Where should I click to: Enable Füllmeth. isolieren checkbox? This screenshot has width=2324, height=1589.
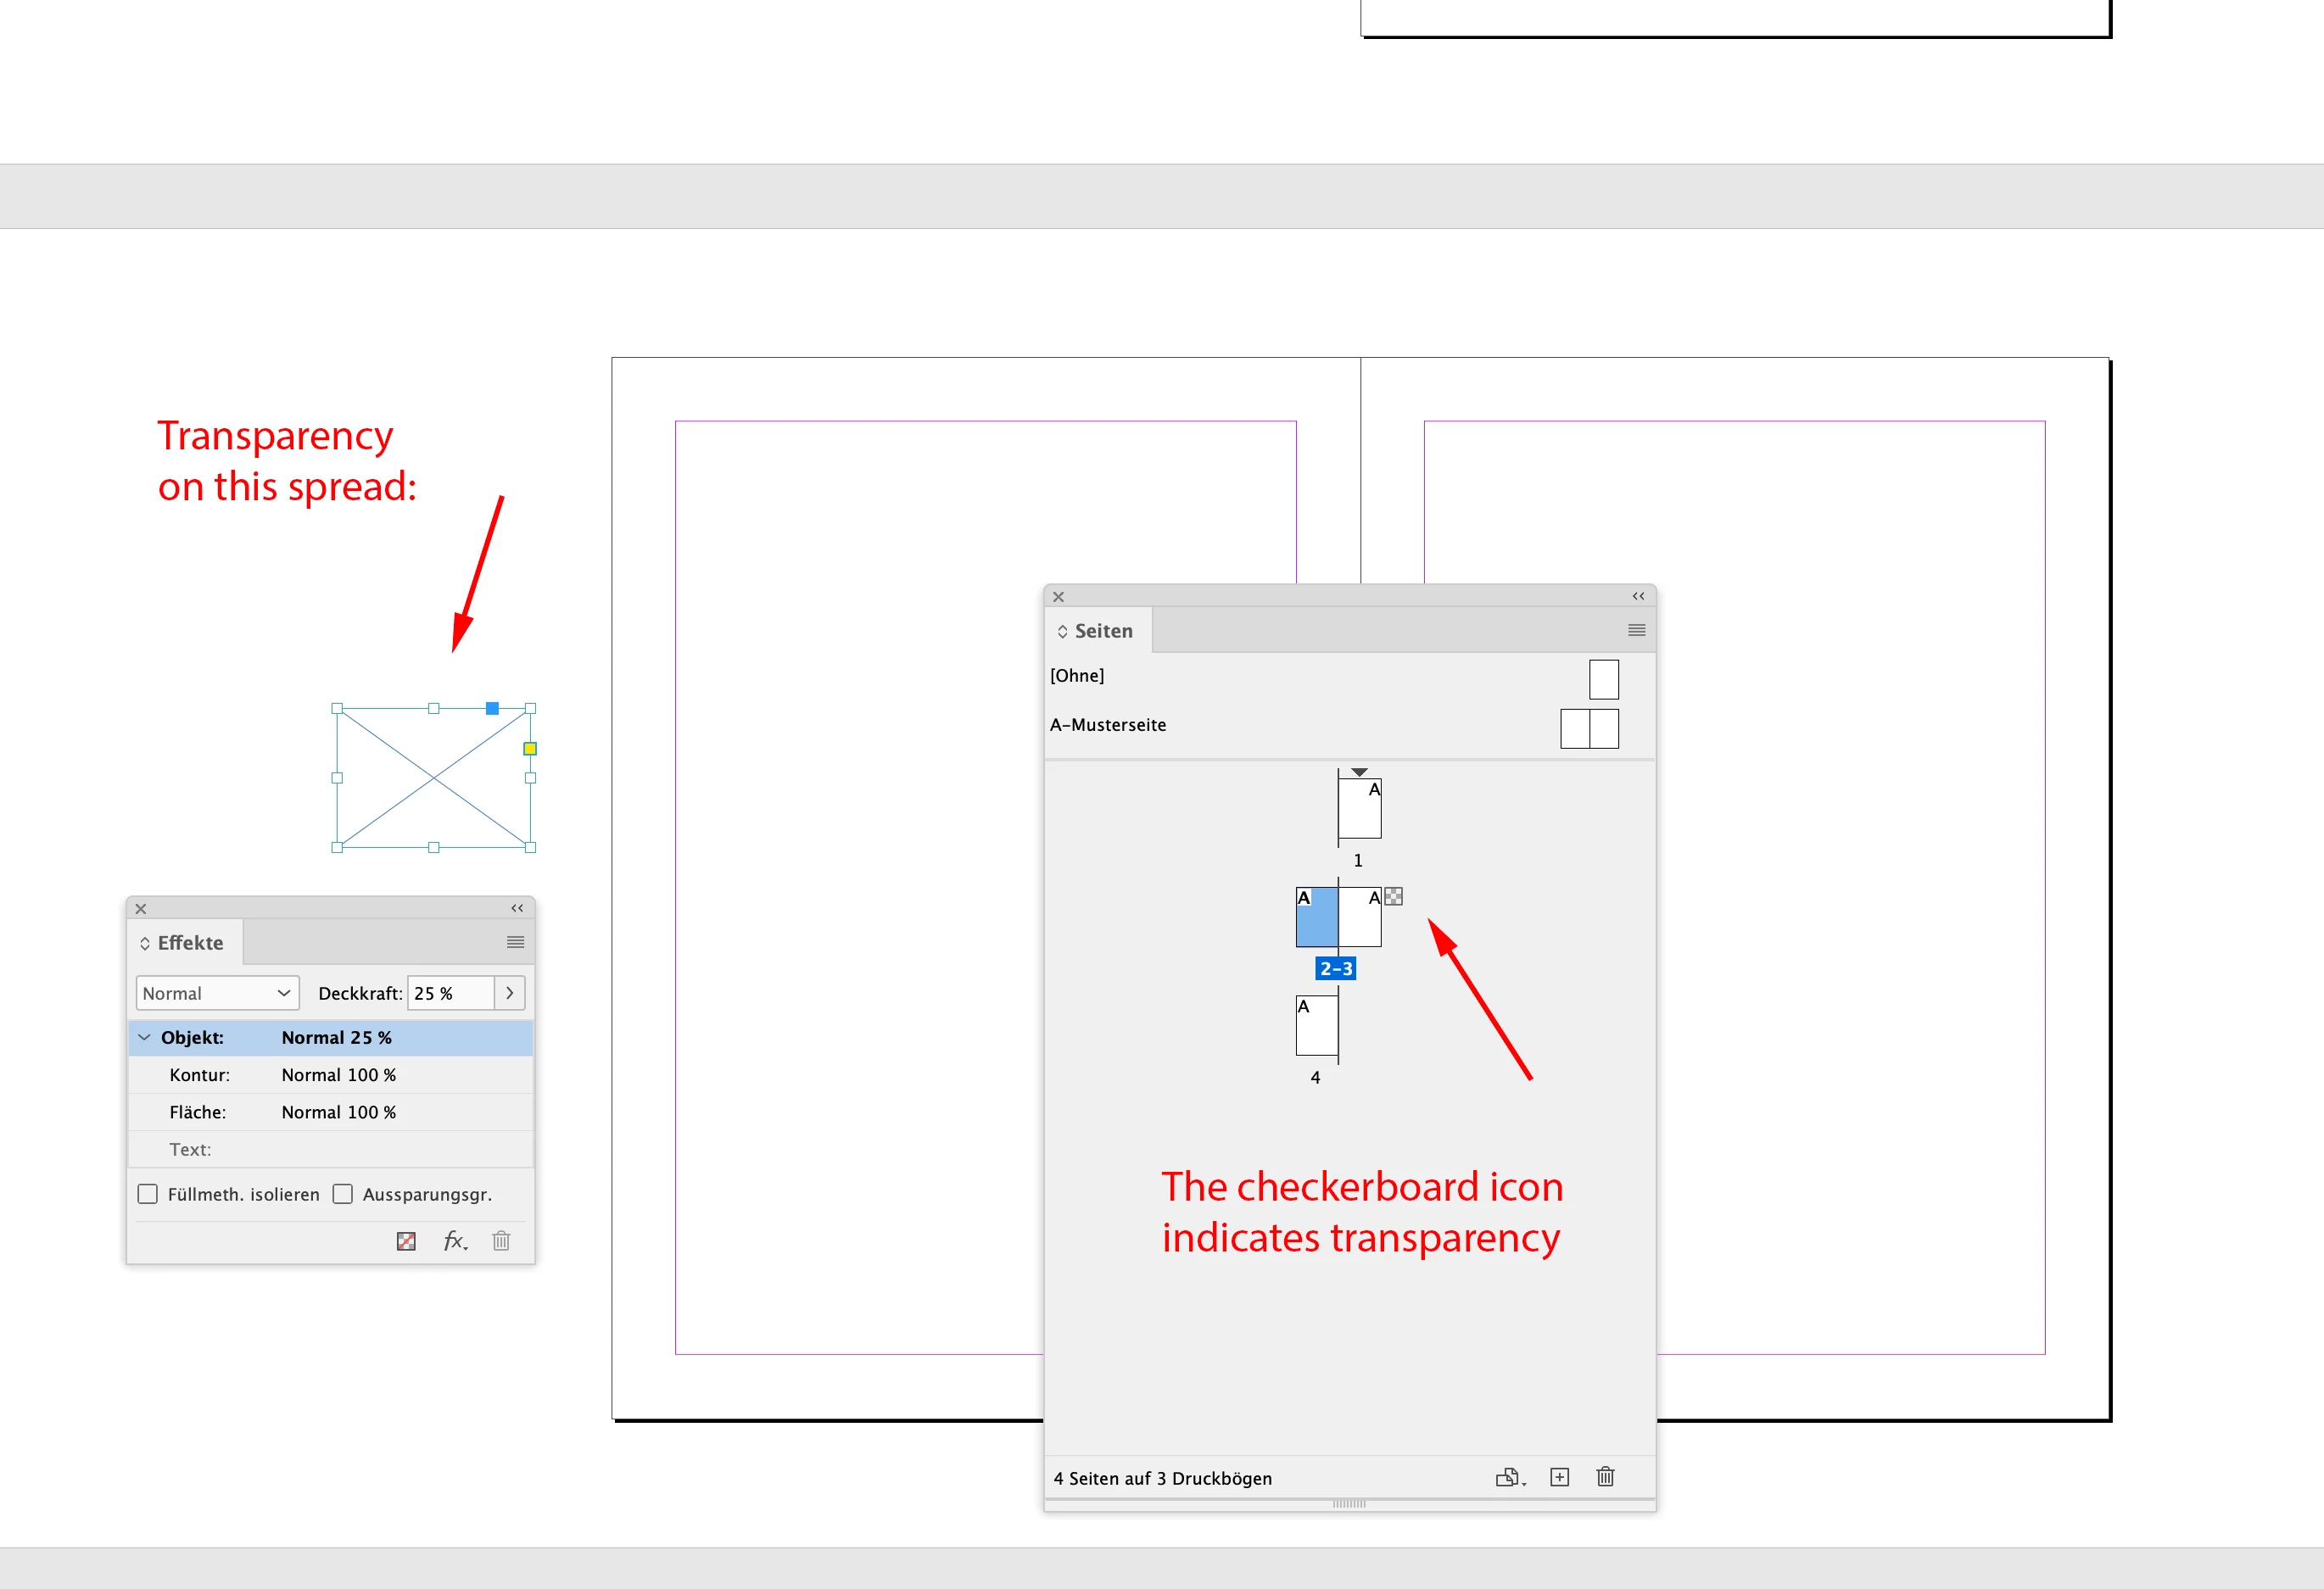pyautogui.click(x=148, y=1194)
